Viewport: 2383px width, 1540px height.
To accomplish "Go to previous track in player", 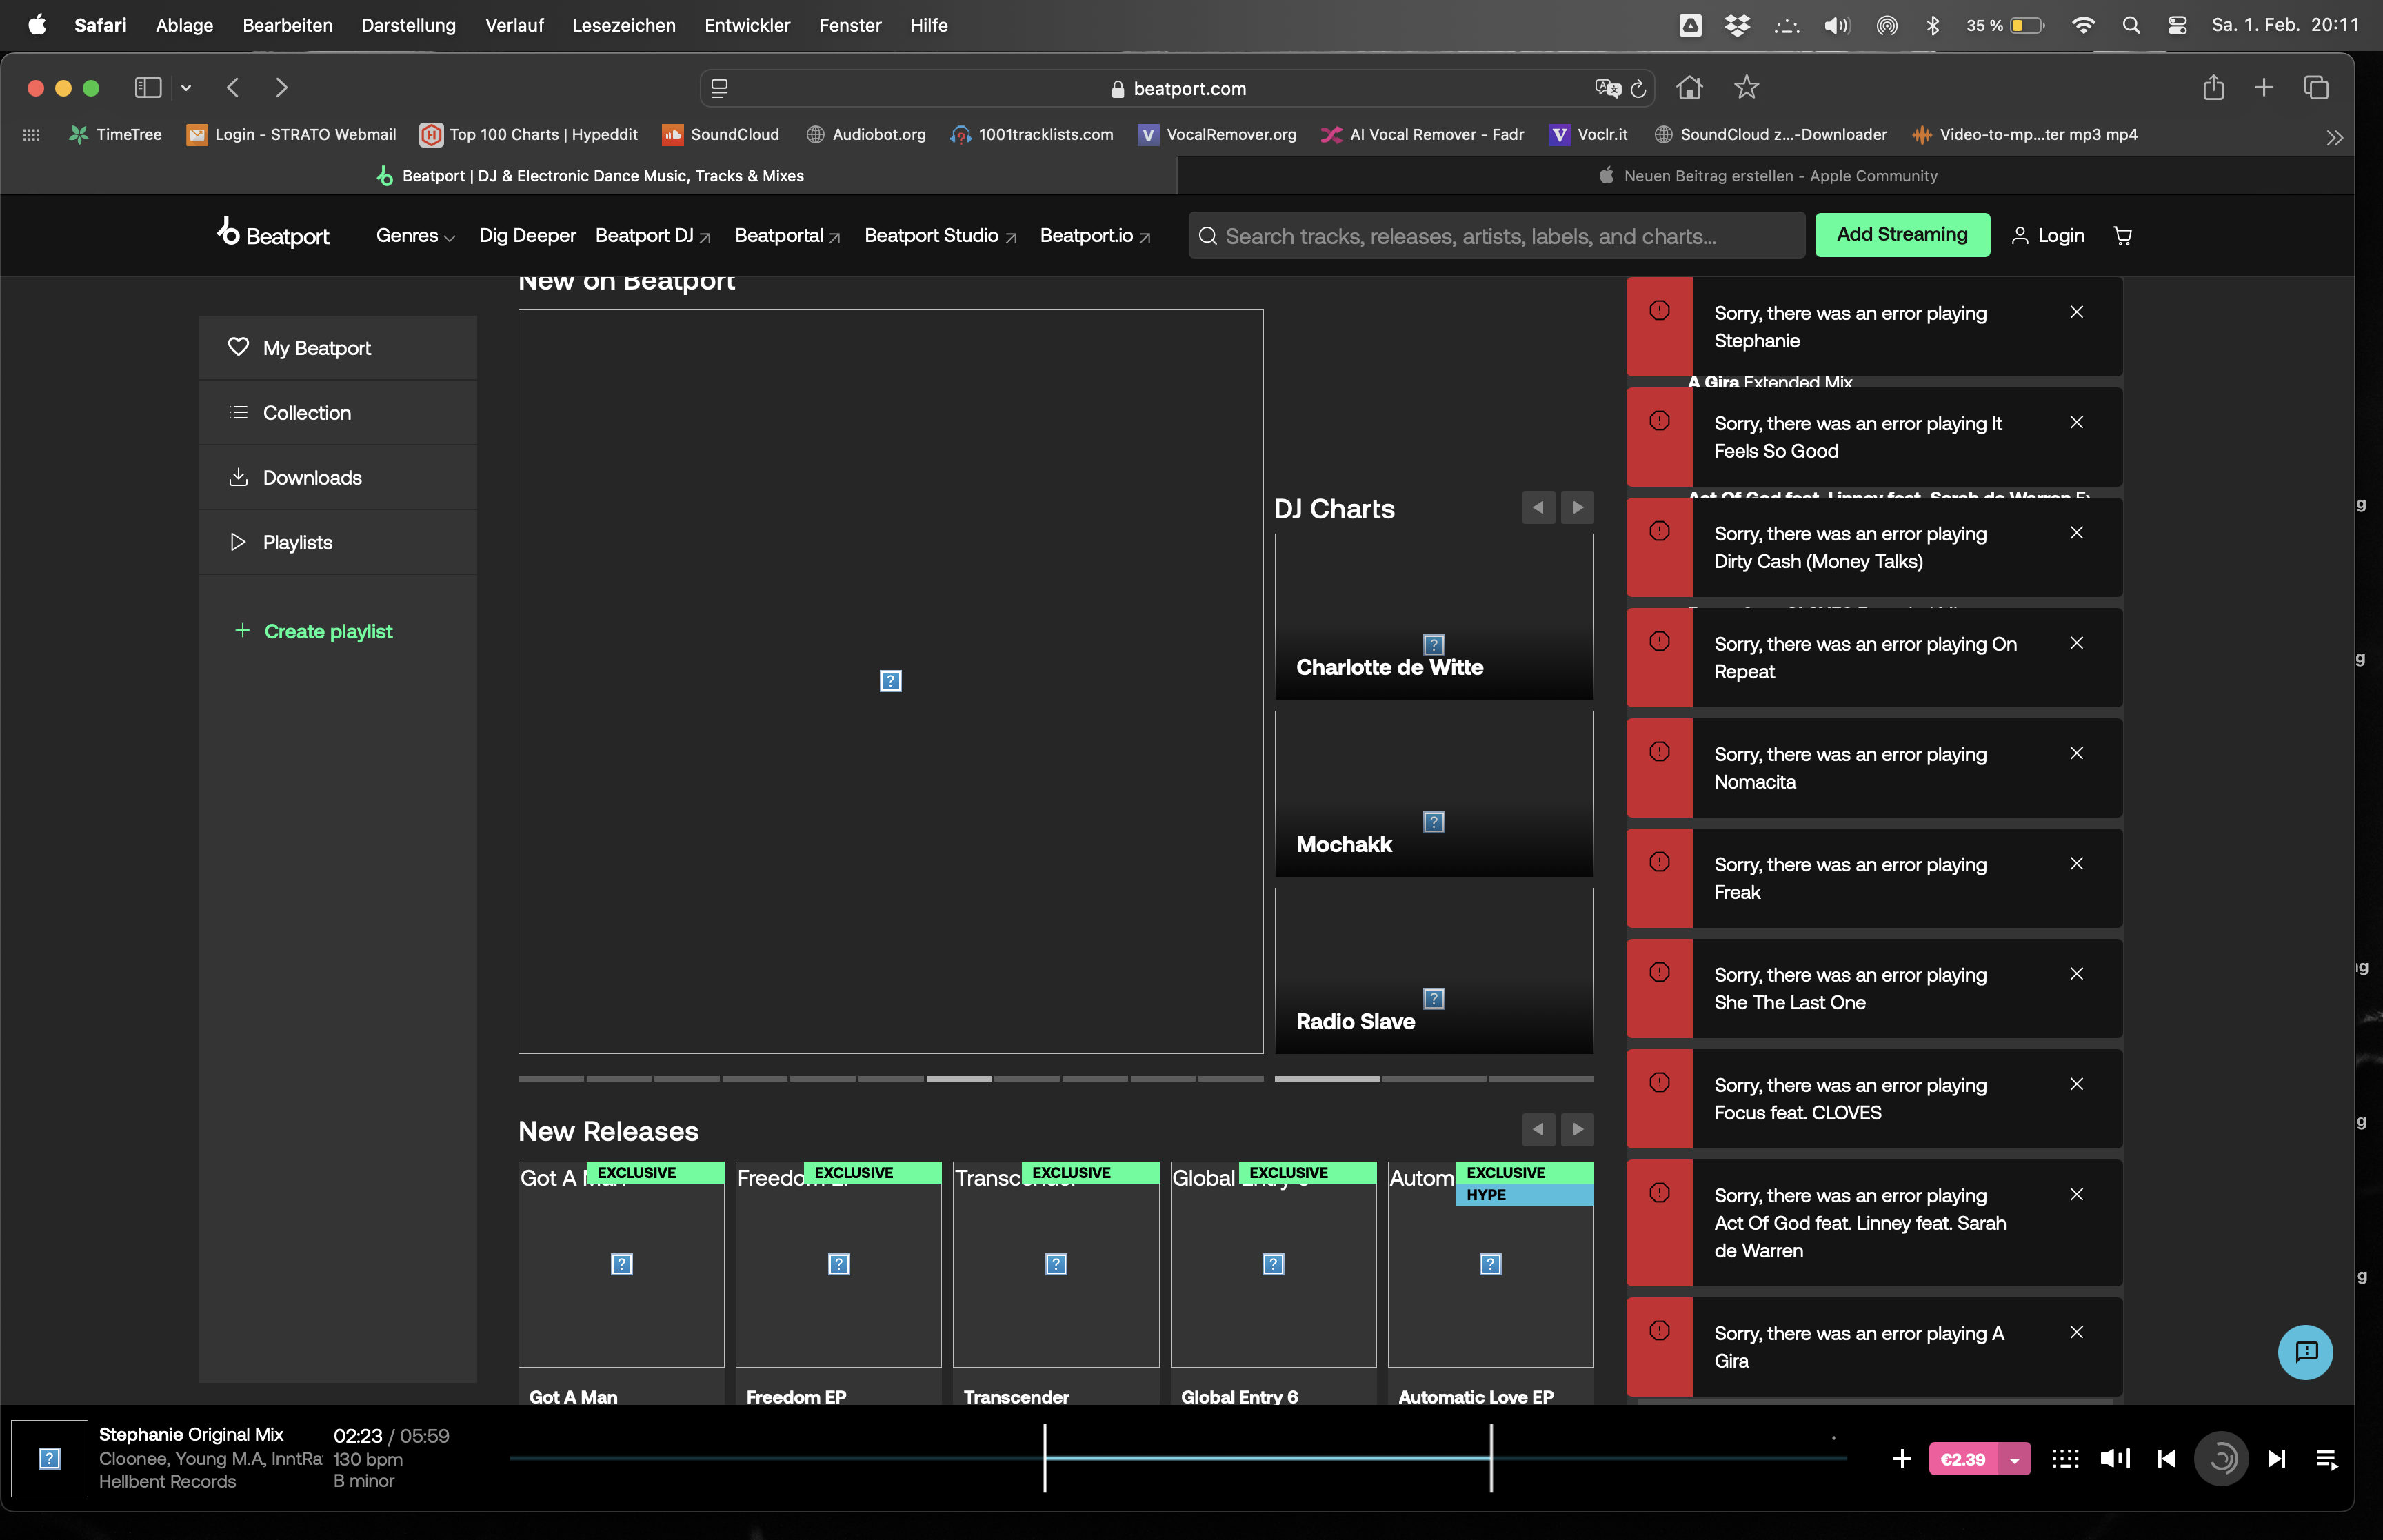I will (2166, 1459).
